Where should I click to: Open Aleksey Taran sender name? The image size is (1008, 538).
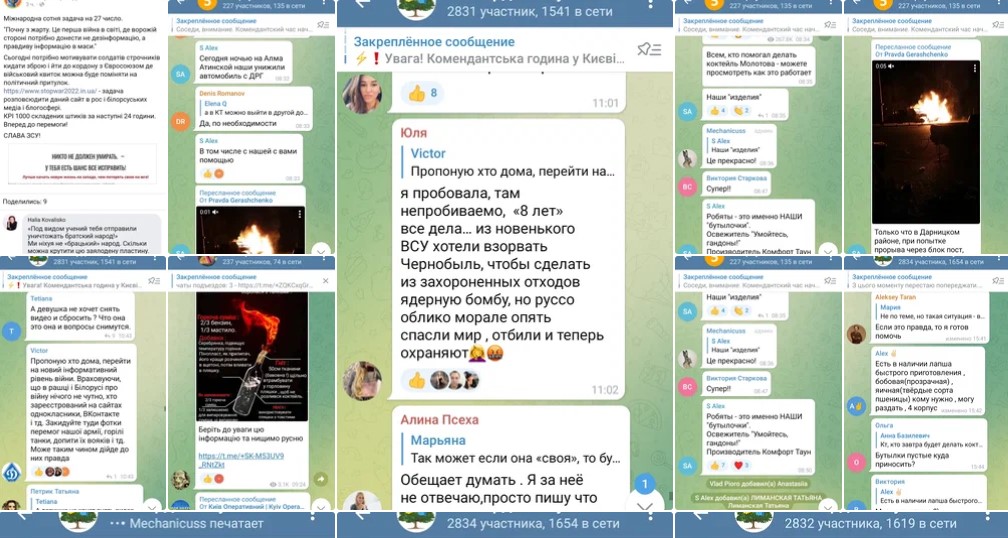896,298
